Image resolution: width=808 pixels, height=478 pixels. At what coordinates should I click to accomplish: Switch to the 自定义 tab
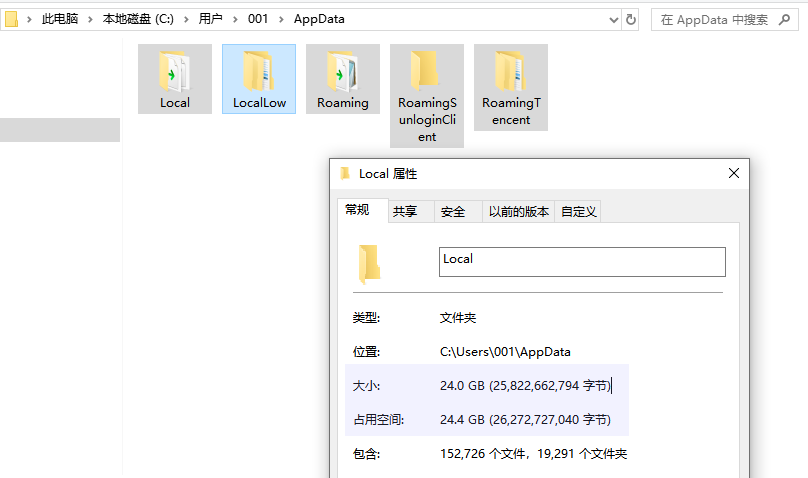tap(578, 212)
